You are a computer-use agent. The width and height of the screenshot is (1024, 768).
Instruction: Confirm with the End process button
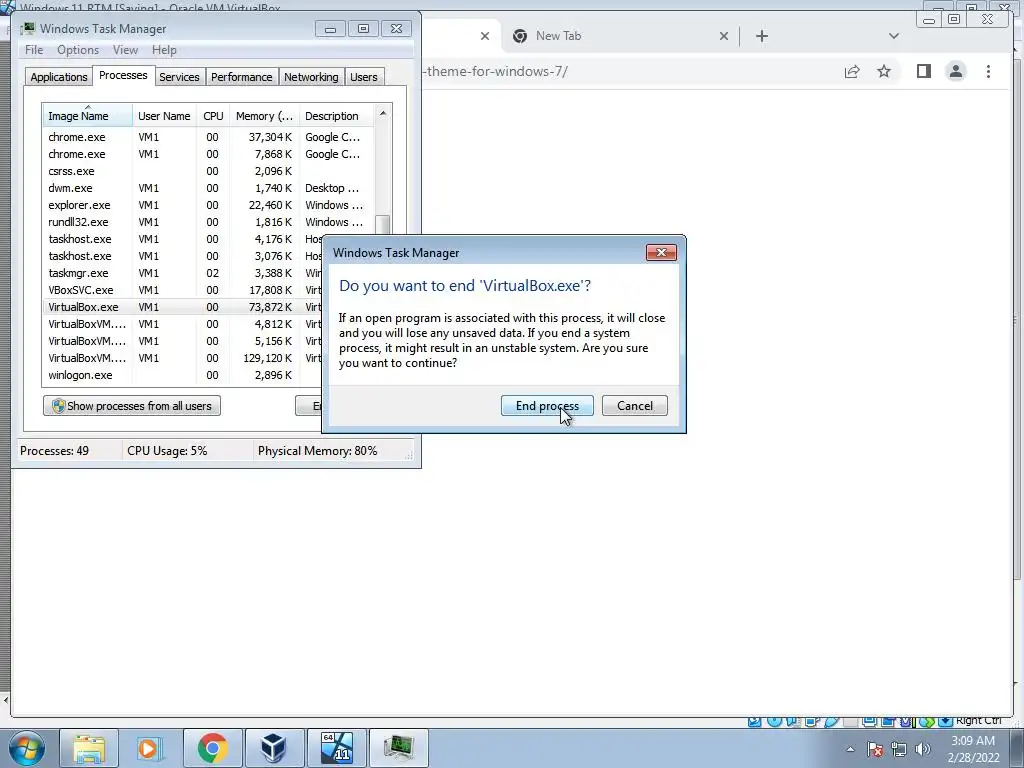pyautogui.click(x=547, y=406)
